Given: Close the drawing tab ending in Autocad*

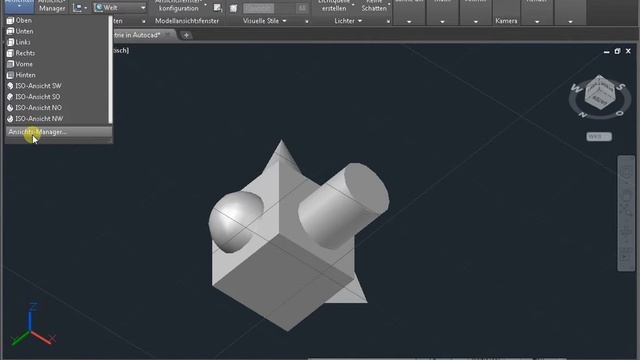Looking at the screenshot, I should coord(167,35).
